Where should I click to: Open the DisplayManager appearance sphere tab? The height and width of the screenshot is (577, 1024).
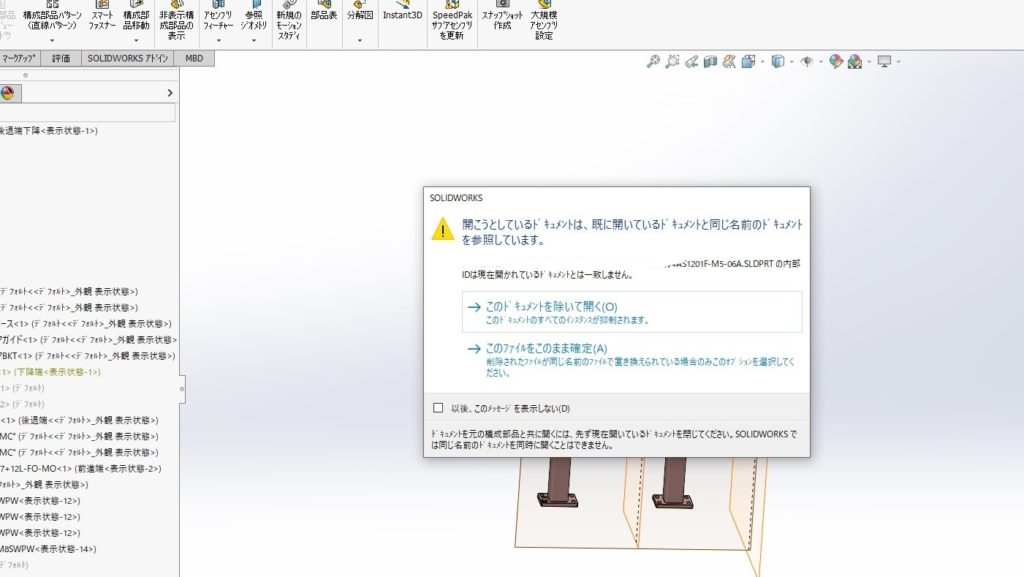coord(8,93)
